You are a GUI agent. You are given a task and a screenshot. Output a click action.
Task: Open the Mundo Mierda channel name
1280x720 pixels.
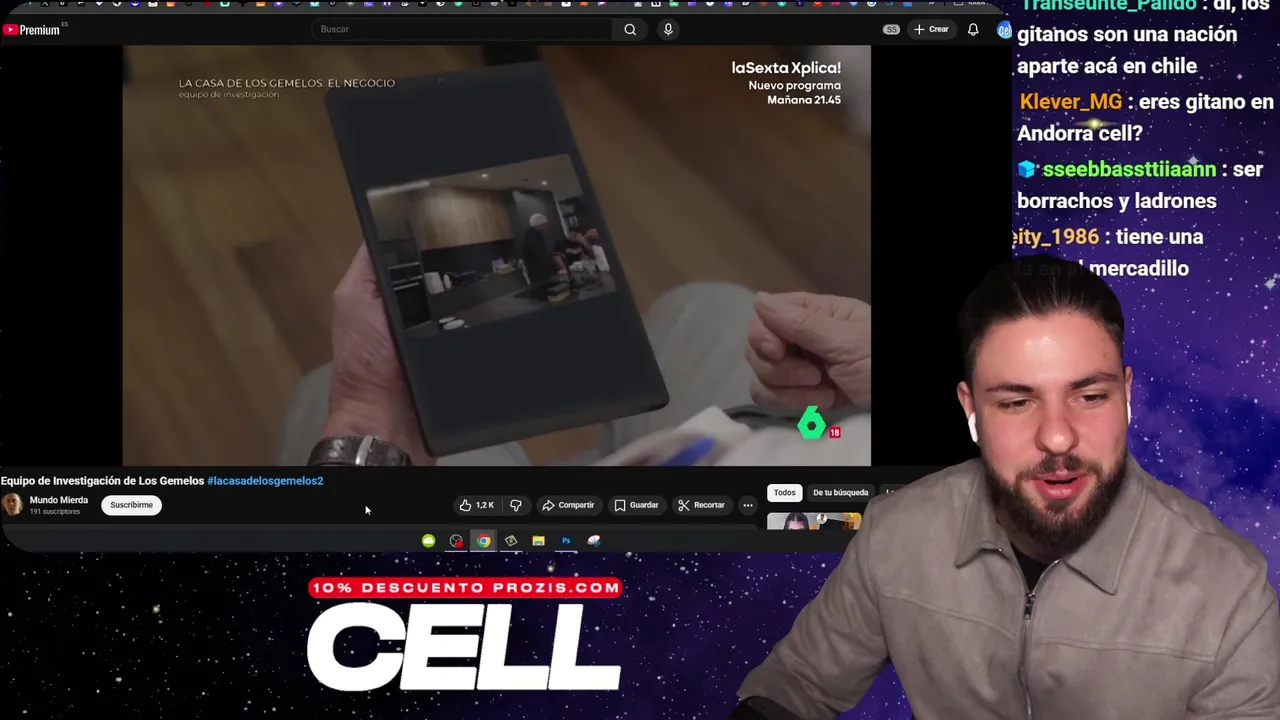59,500
